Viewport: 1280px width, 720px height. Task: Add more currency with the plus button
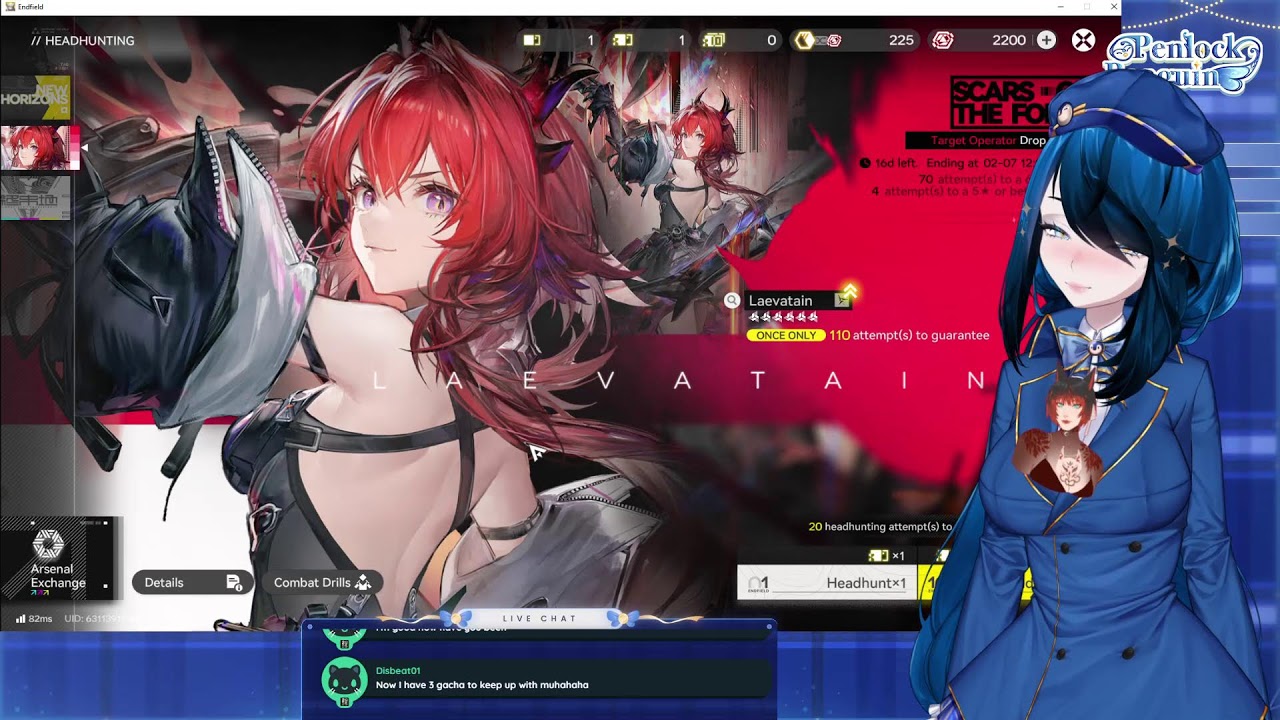1046,40
